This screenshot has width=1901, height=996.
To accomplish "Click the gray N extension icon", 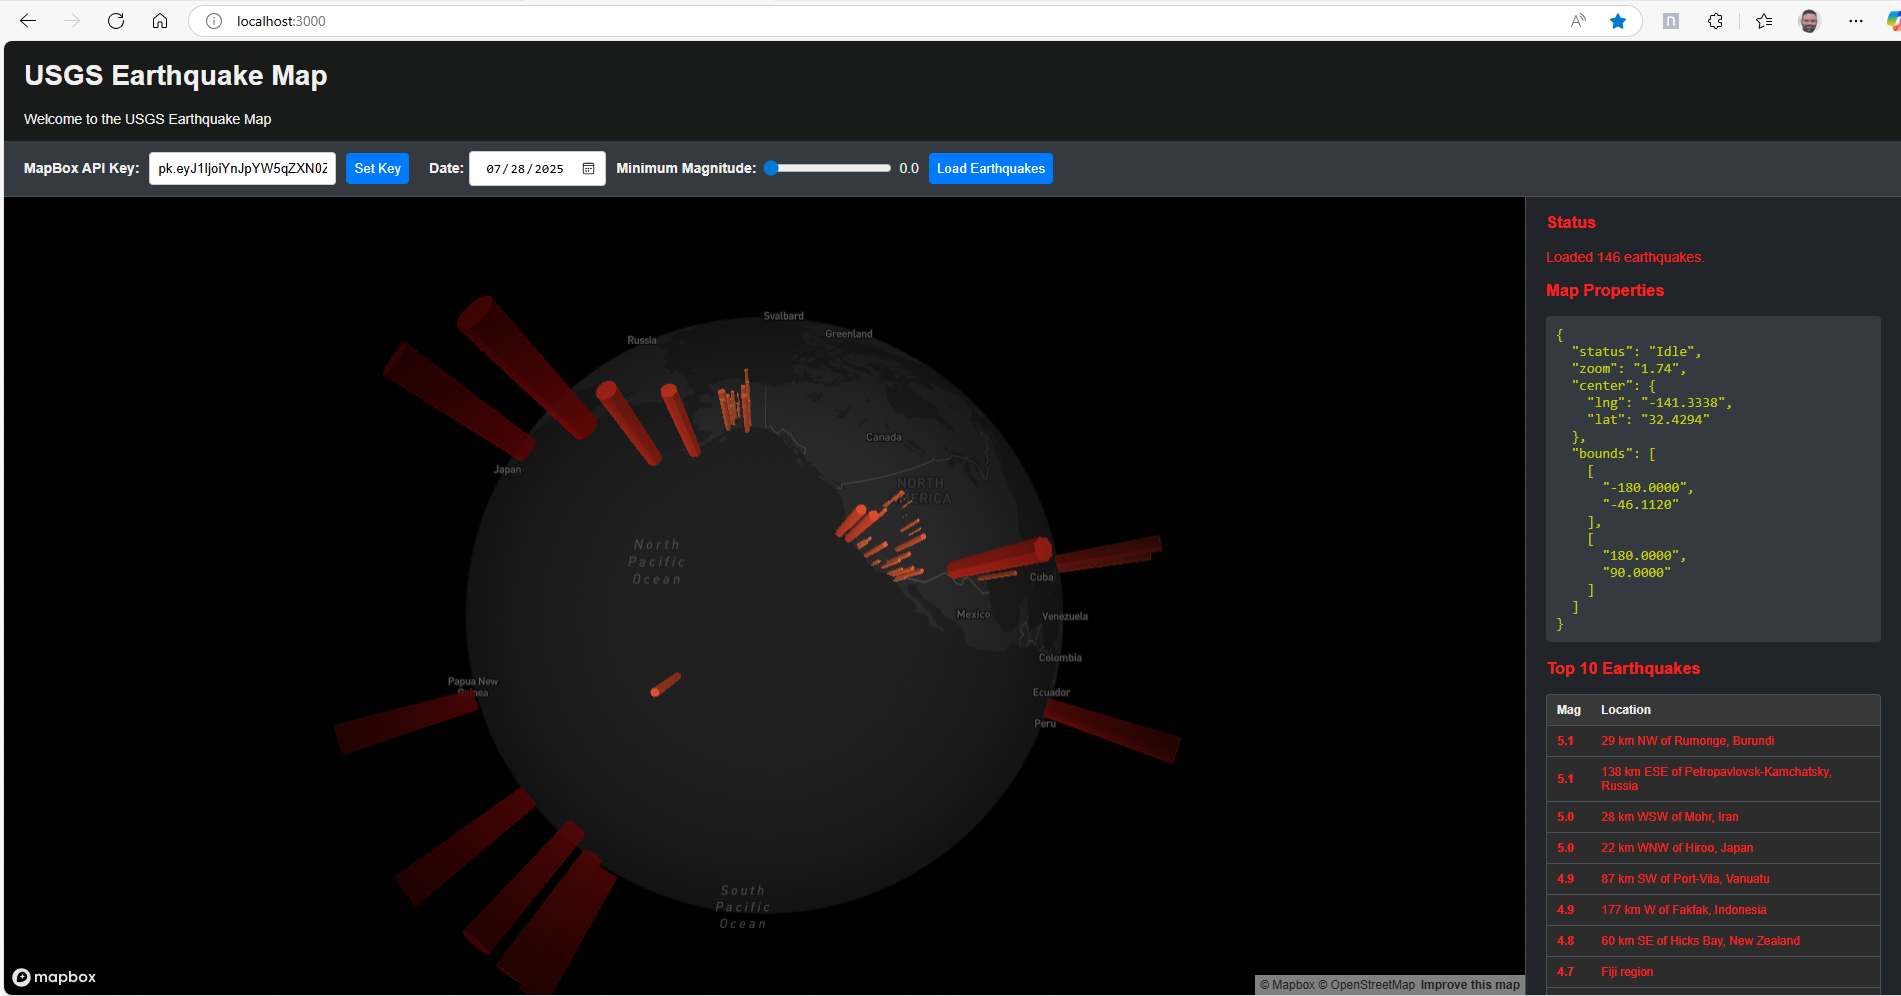I will (x=1670, y=21).
